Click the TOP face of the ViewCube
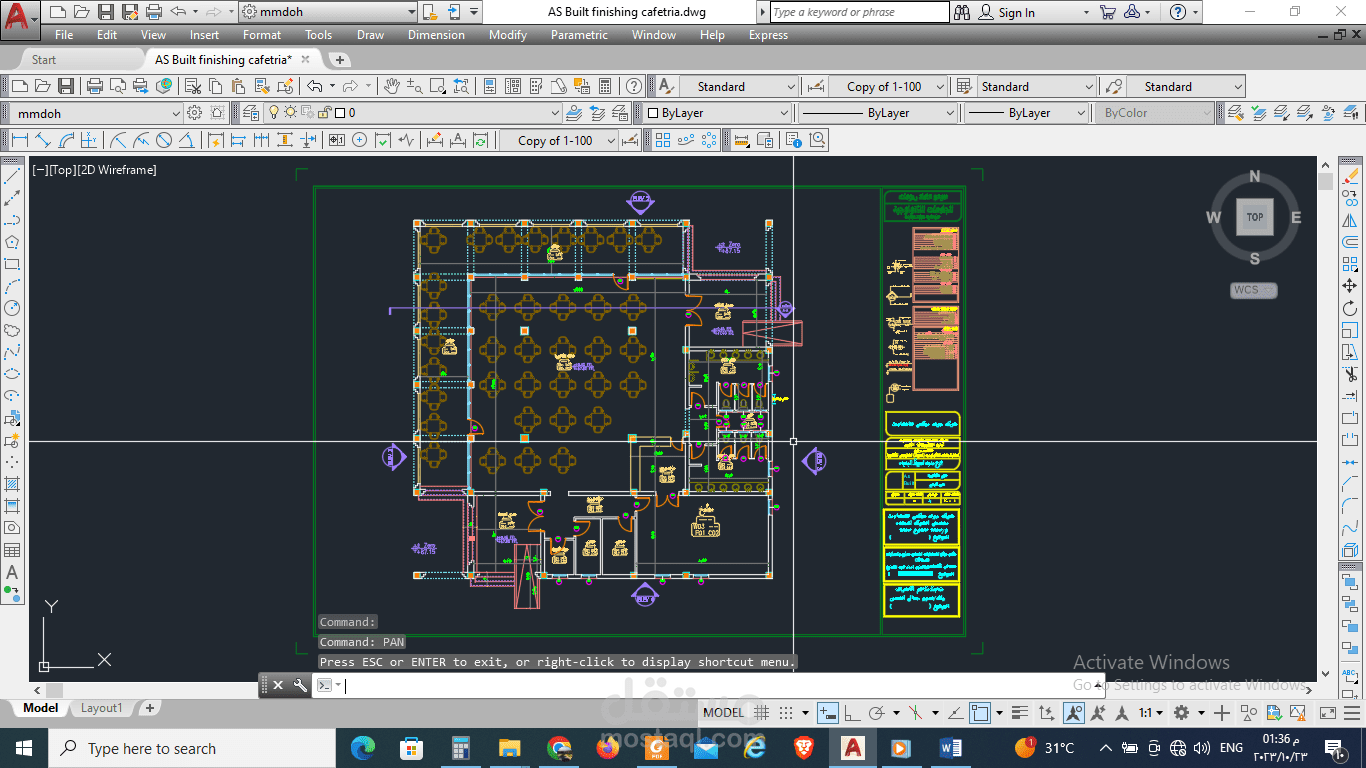 (x=1254, y=217)
